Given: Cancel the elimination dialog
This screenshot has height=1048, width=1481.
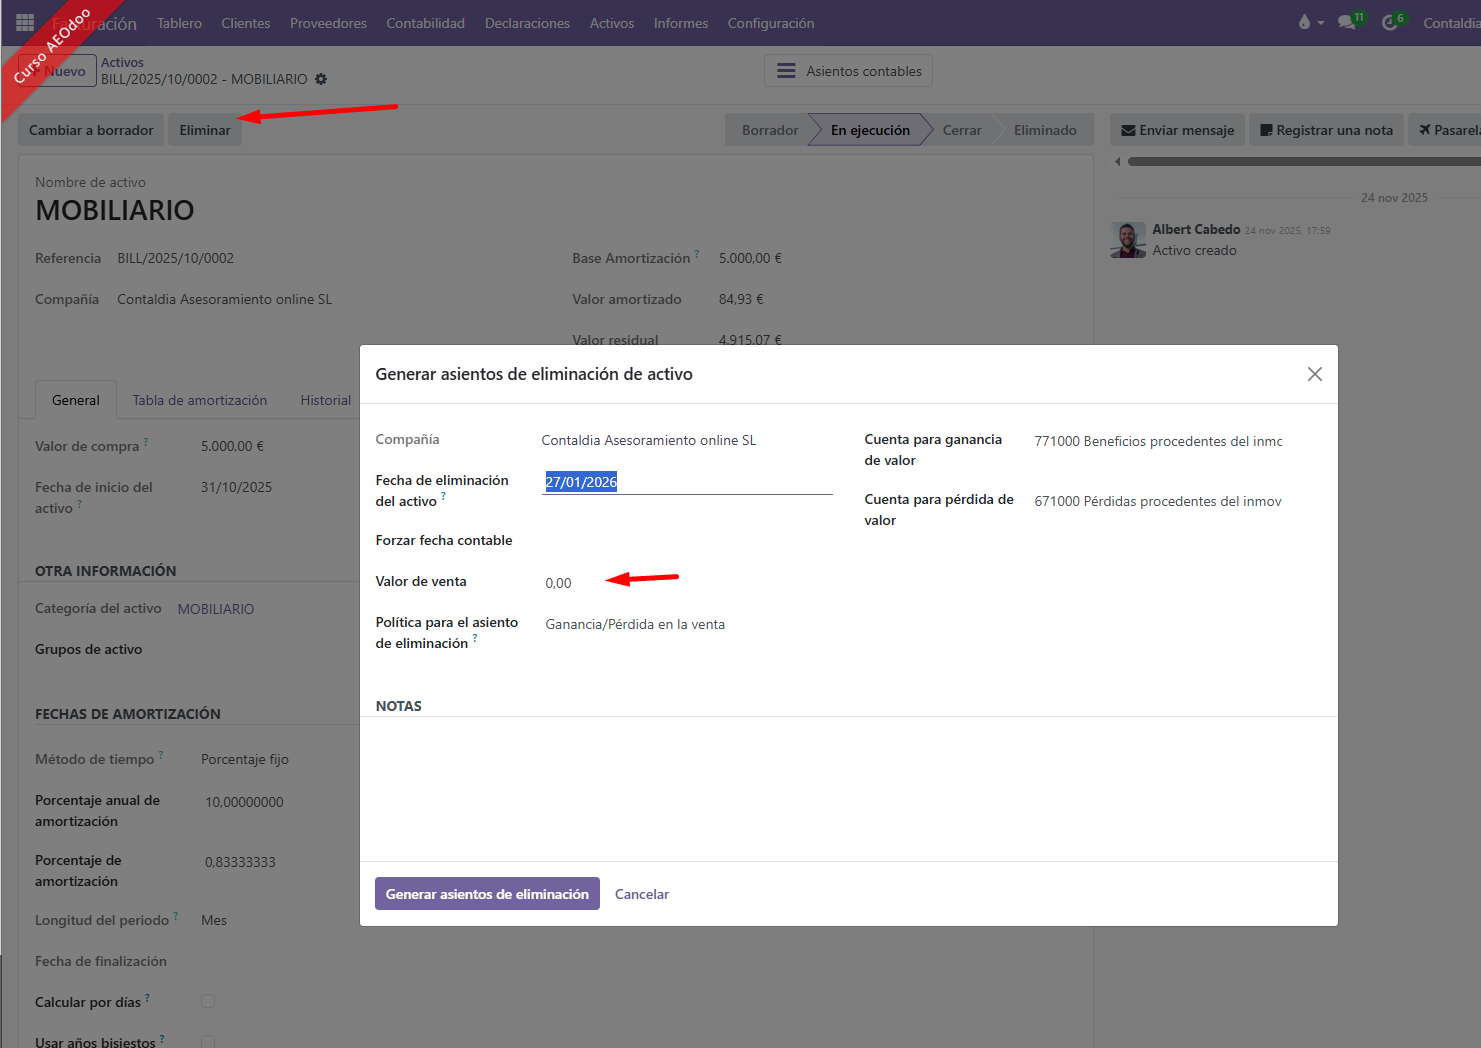Looking at the screenshot, I should click(641, 894).
